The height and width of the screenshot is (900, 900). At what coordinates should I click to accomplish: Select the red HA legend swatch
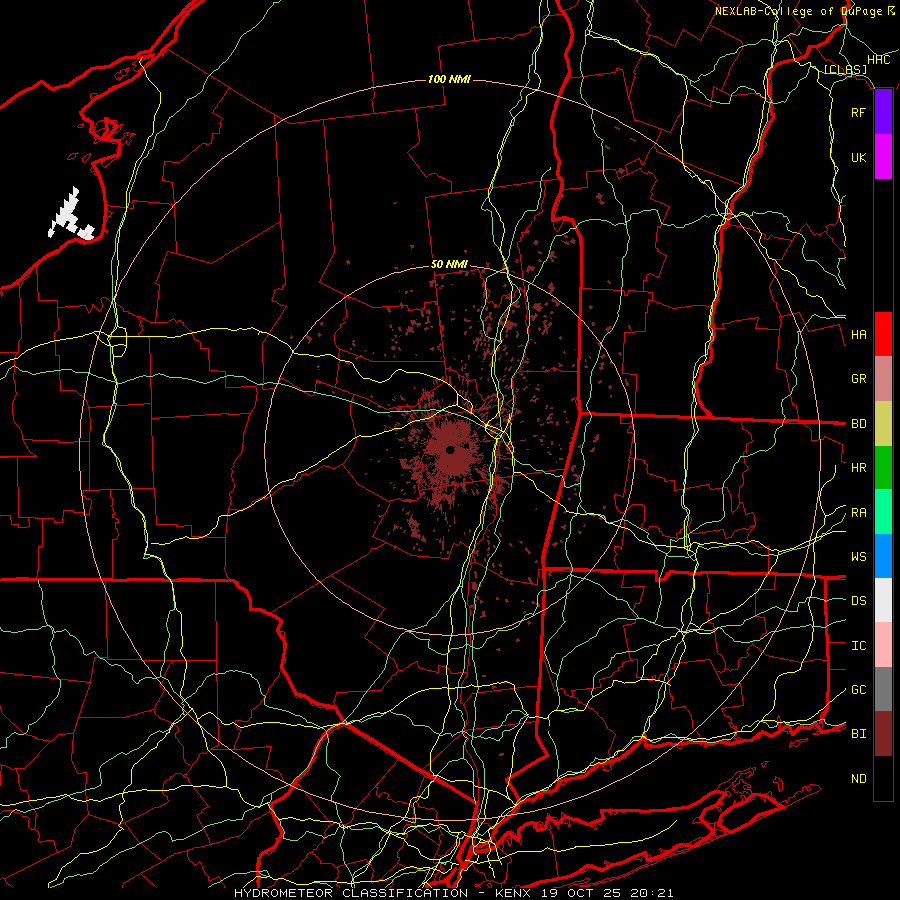[x=883, y=334]
